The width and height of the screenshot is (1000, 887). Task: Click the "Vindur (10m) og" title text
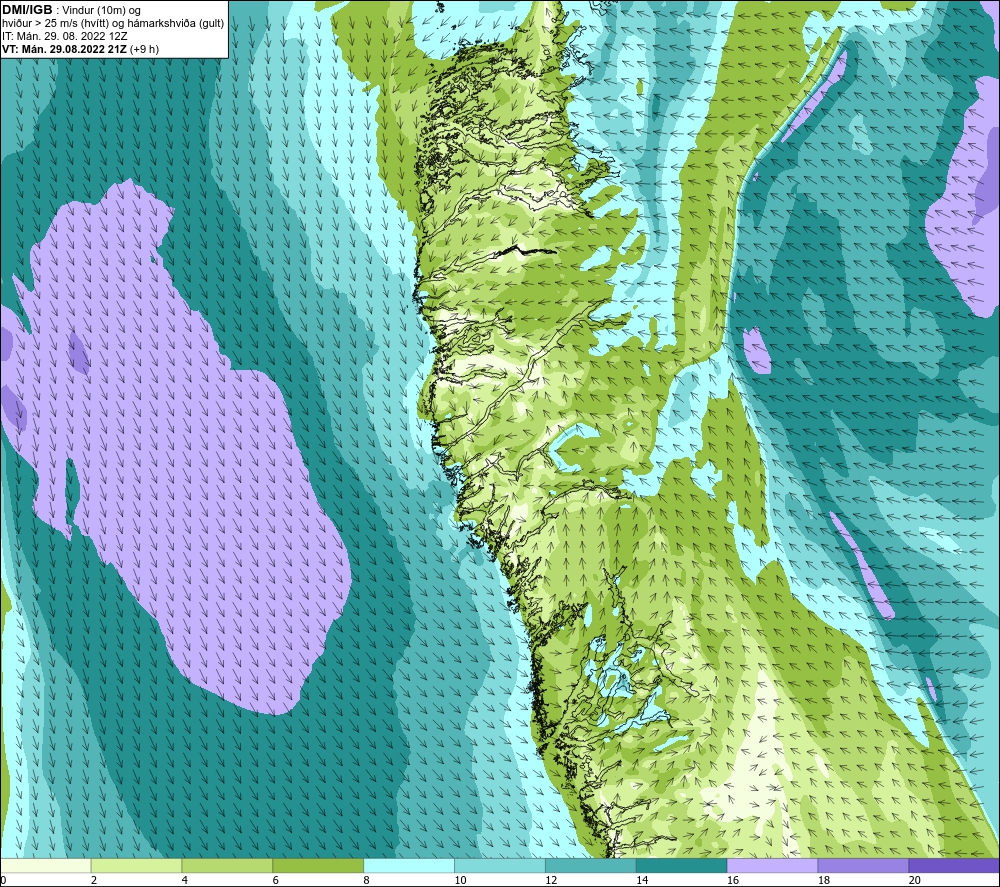(x=103, y=11)
